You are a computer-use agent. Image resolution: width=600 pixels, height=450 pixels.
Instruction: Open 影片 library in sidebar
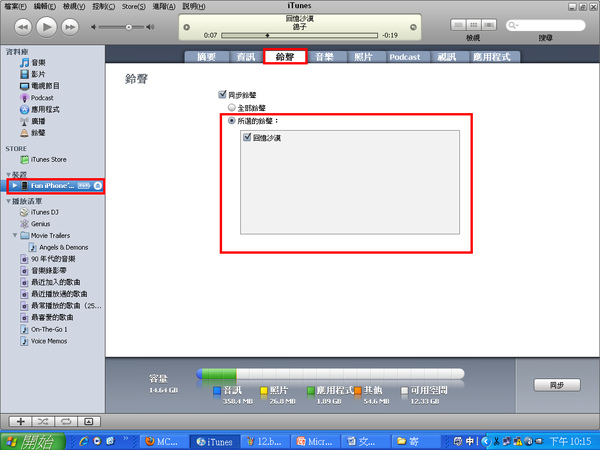point(38,74)
